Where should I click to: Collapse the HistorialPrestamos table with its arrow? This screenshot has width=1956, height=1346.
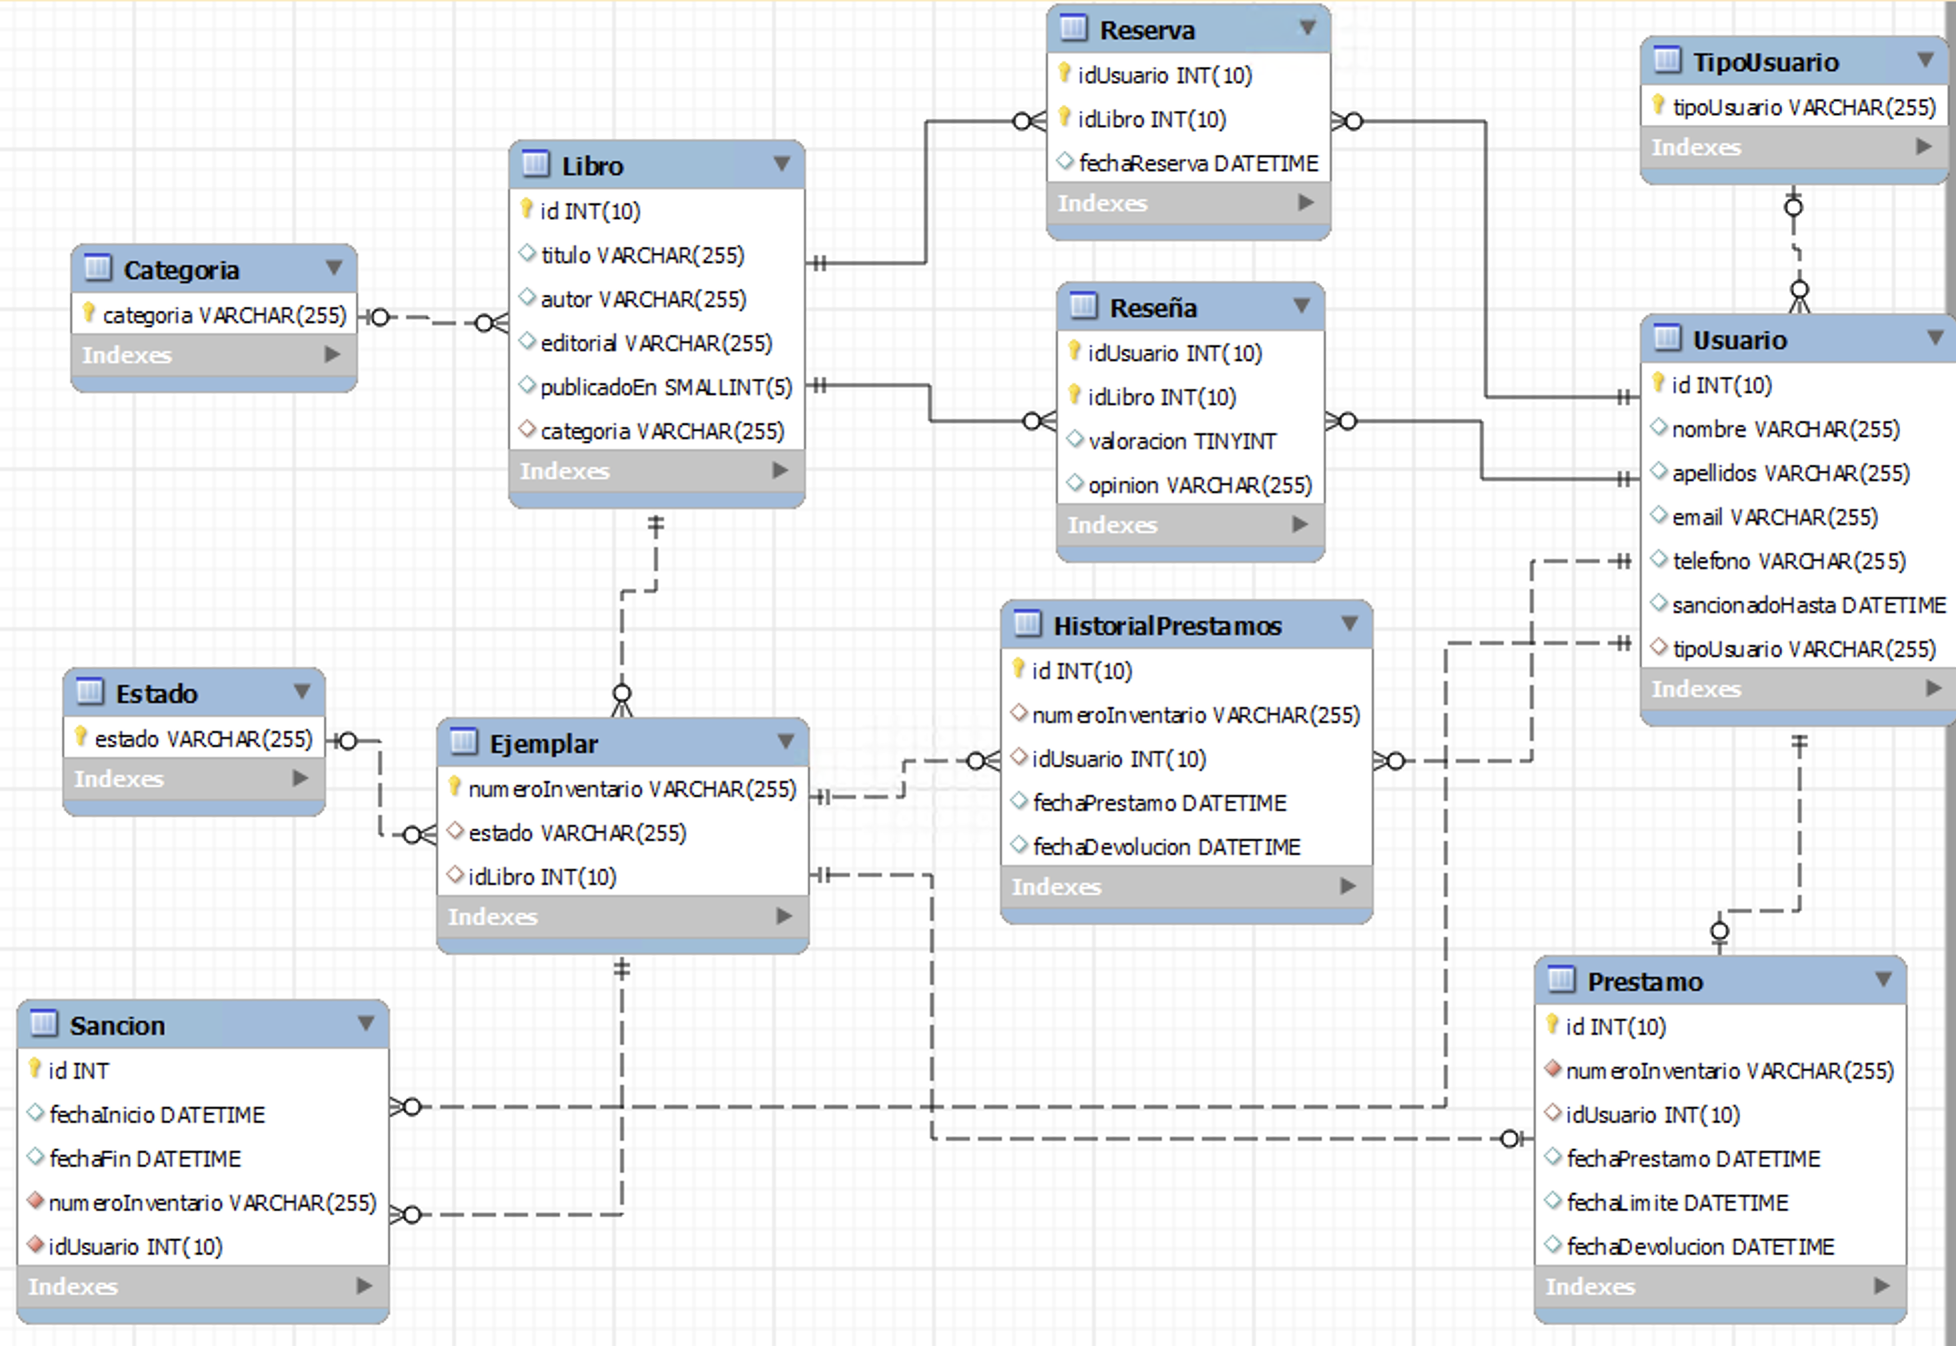click(1350, 623)
